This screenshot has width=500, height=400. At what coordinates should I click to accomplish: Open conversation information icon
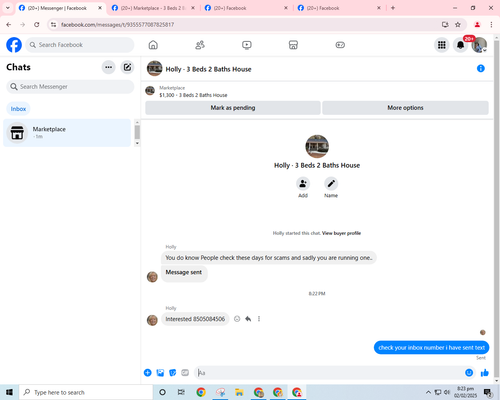481,68
